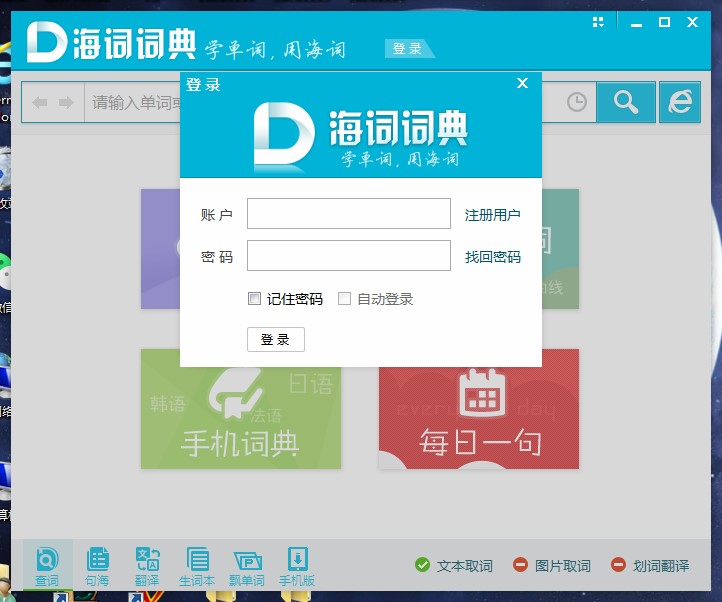Open the purple tile behind dialog
The image size is (722, 602).
click(x=160, y=249)
